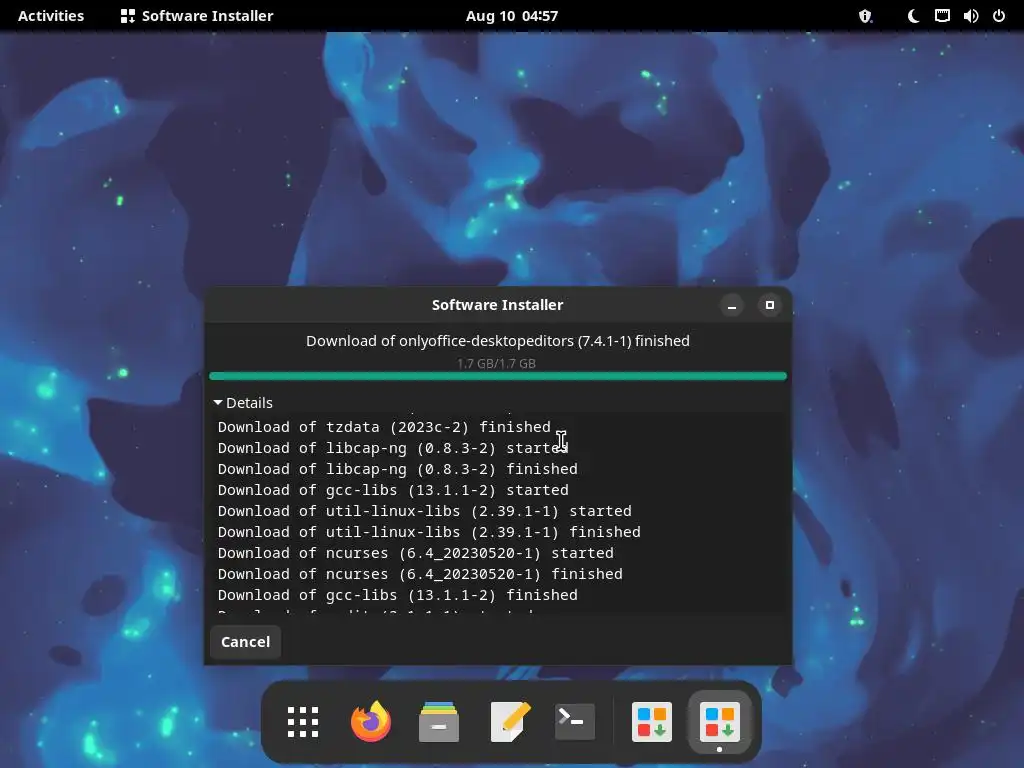Click the 1.7 GB/1.7 GB size label

tap(496, 364)
